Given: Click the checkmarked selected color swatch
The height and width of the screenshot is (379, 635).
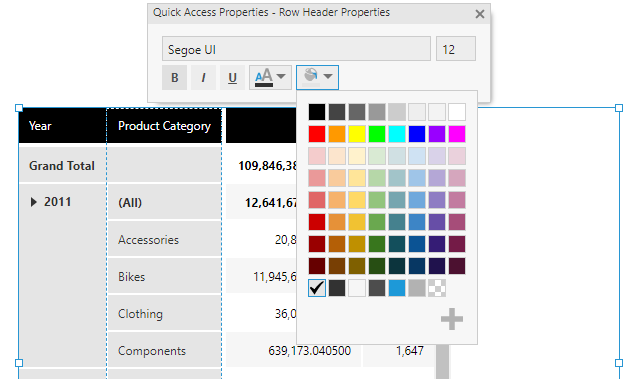Looking at the screenshot, I should coord(317,288).
